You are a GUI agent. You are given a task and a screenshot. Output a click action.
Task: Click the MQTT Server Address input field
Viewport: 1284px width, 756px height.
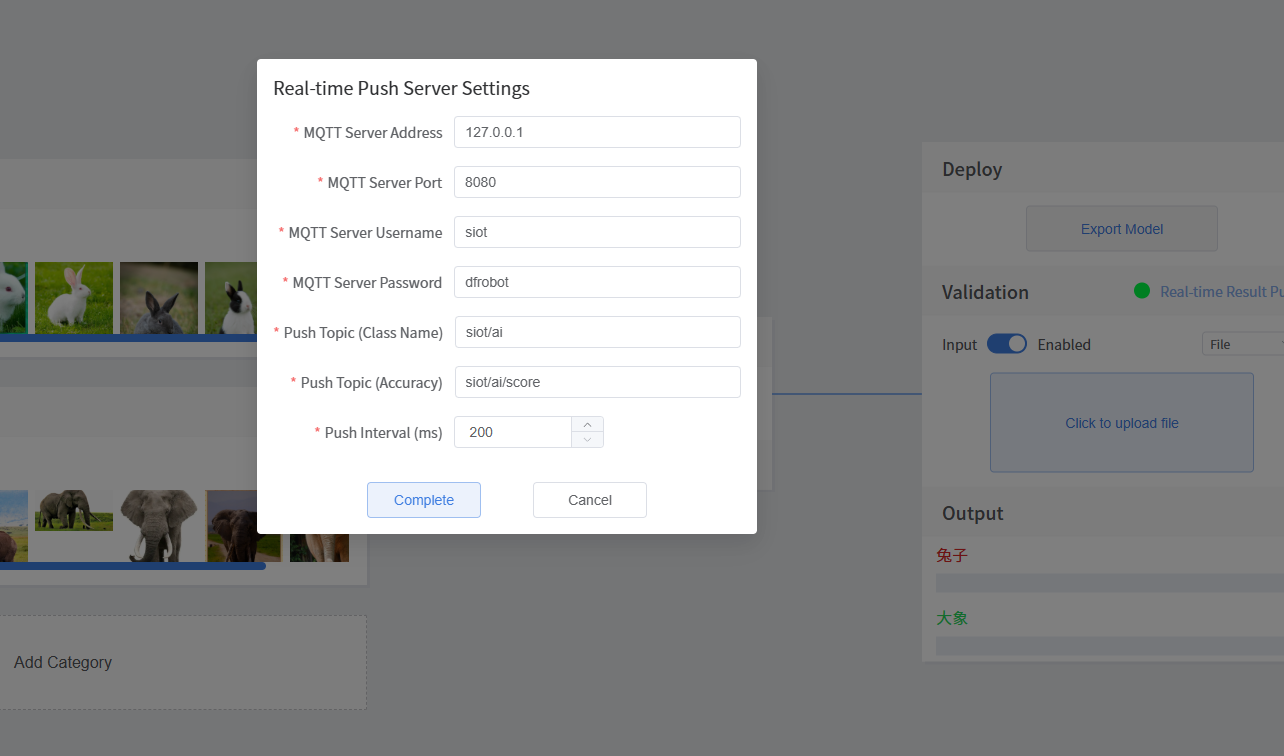[597, 132]
